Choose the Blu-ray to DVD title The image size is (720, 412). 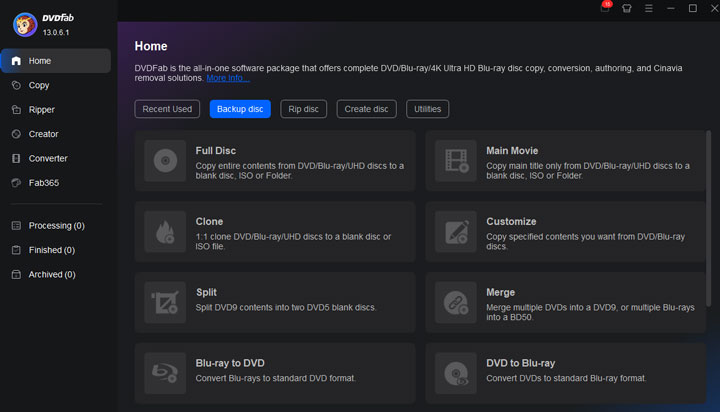230,362
